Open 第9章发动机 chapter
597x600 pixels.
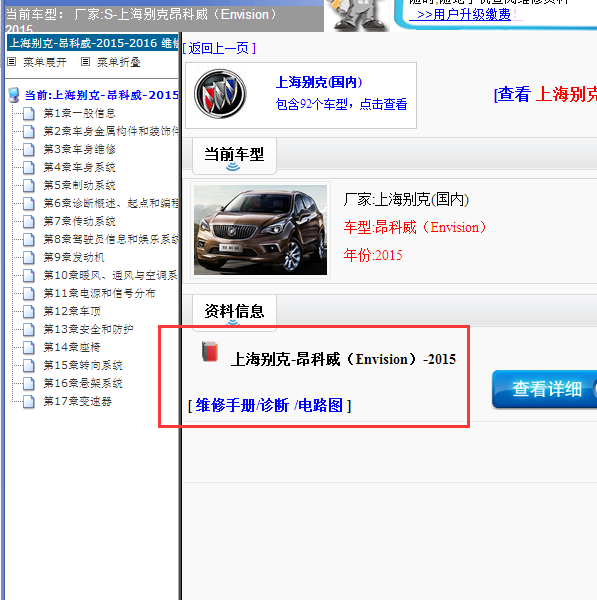[74, 257]
